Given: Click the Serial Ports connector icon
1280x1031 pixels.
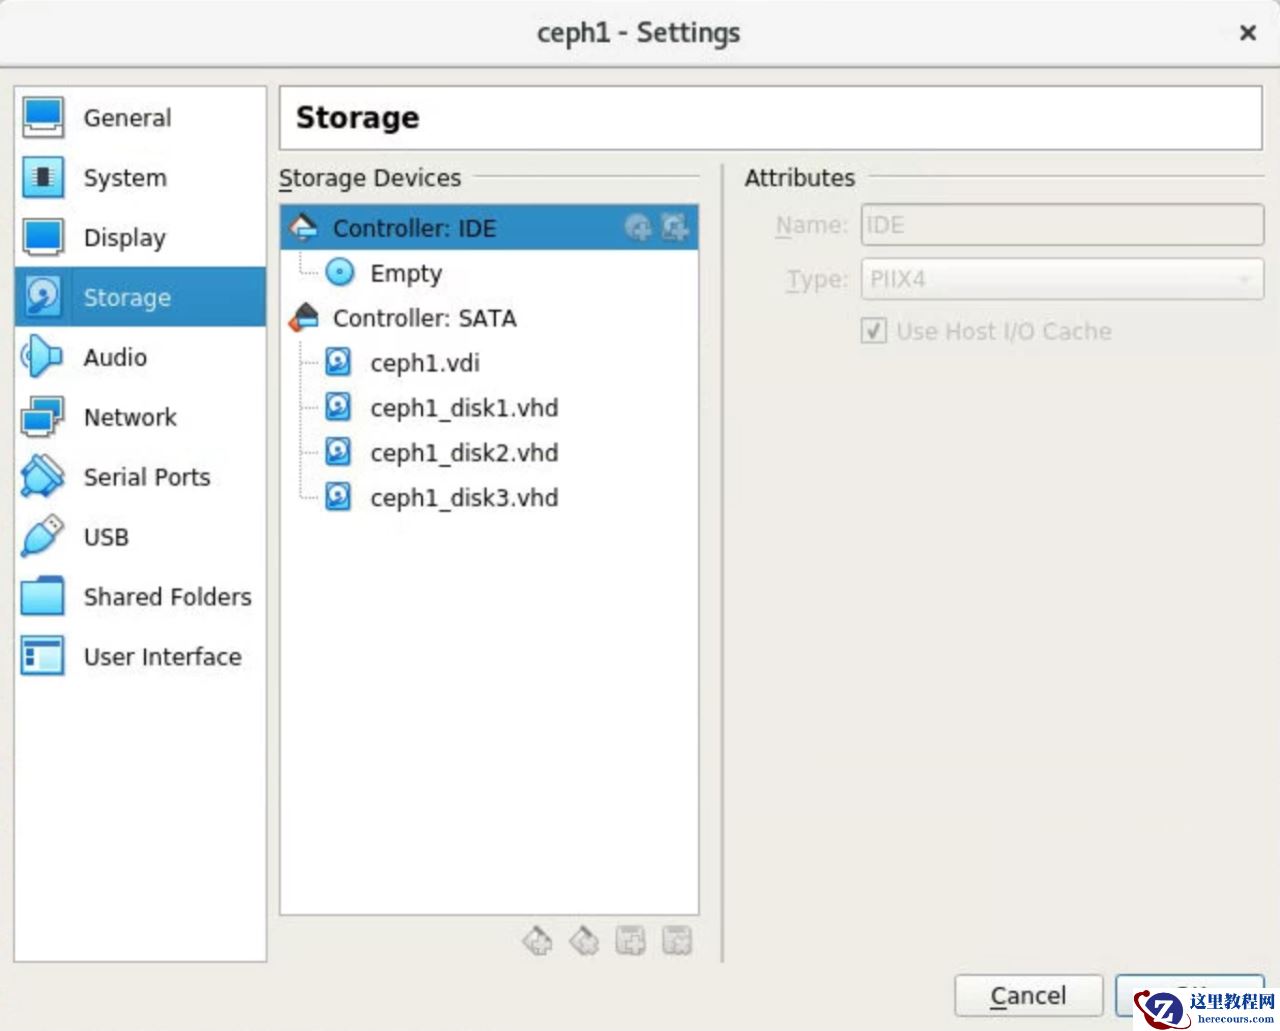Looking at the screenshot, I should pyautogui.click(x=42, y=477).
